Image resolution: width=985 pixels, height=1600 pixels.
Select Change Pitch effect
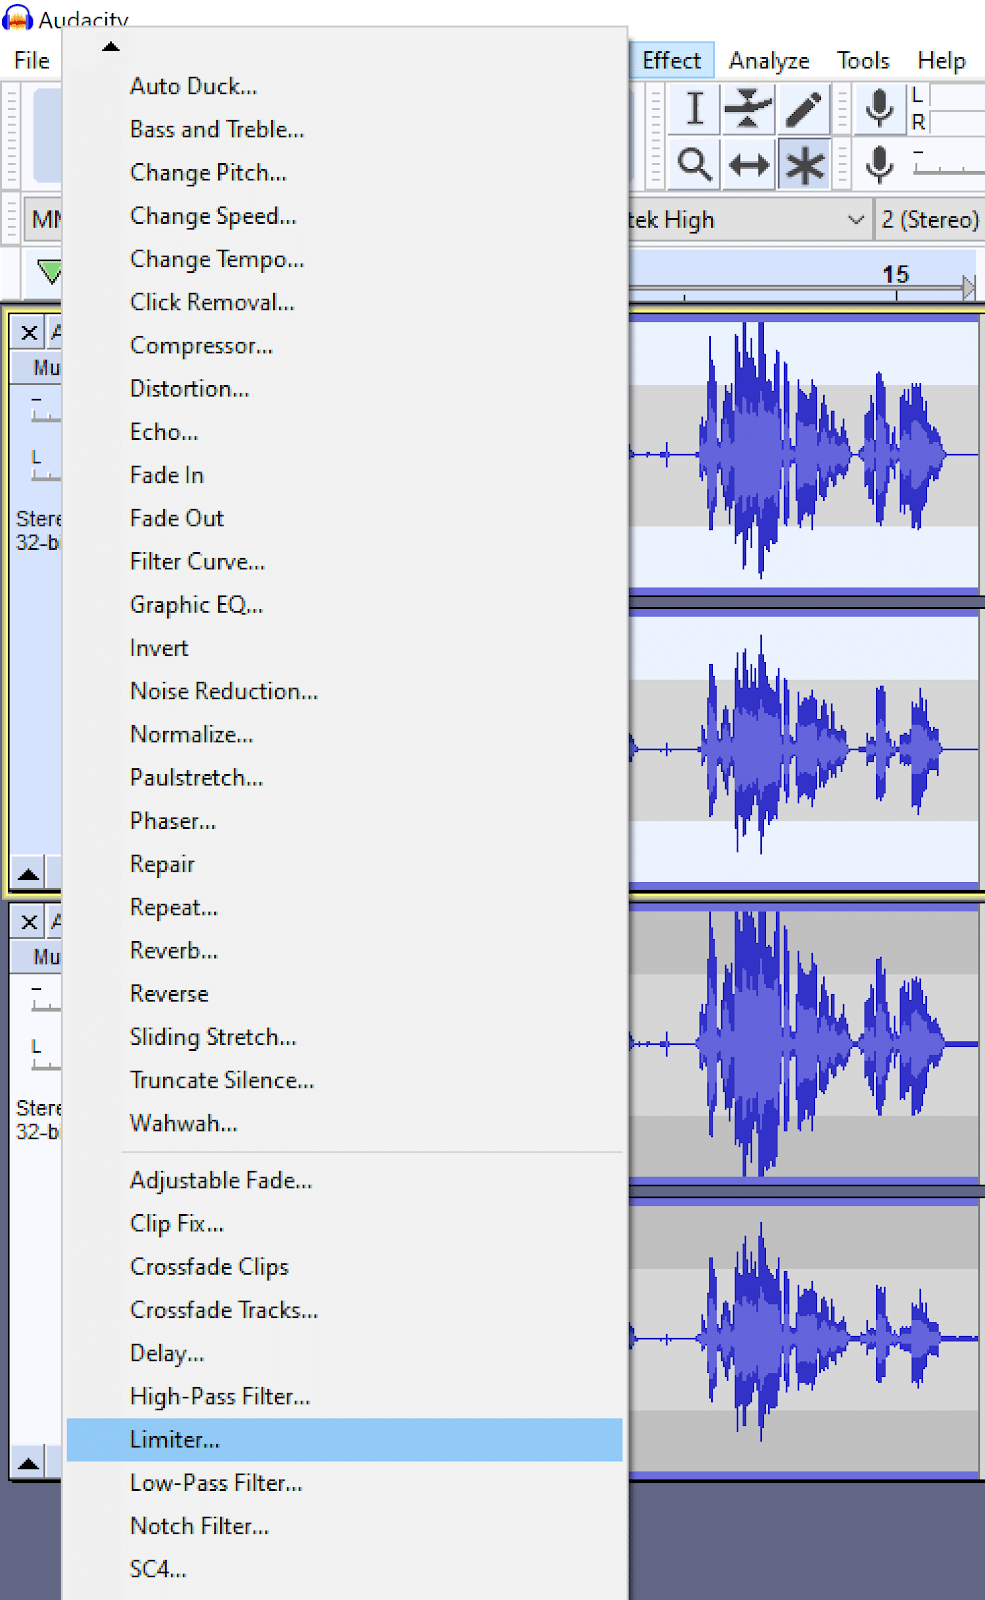pos(345,173)
